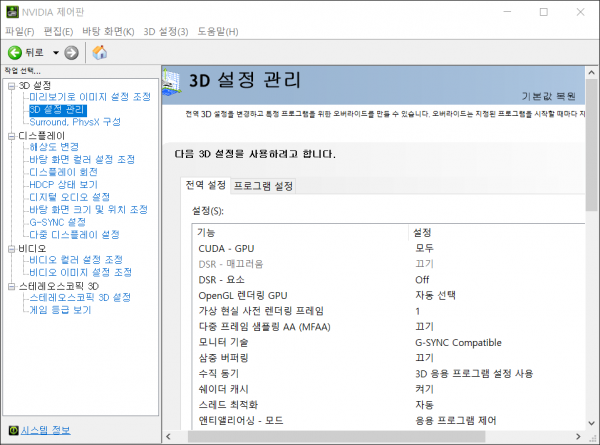Open the 도움말(H) menu

[x=218, y=31]
